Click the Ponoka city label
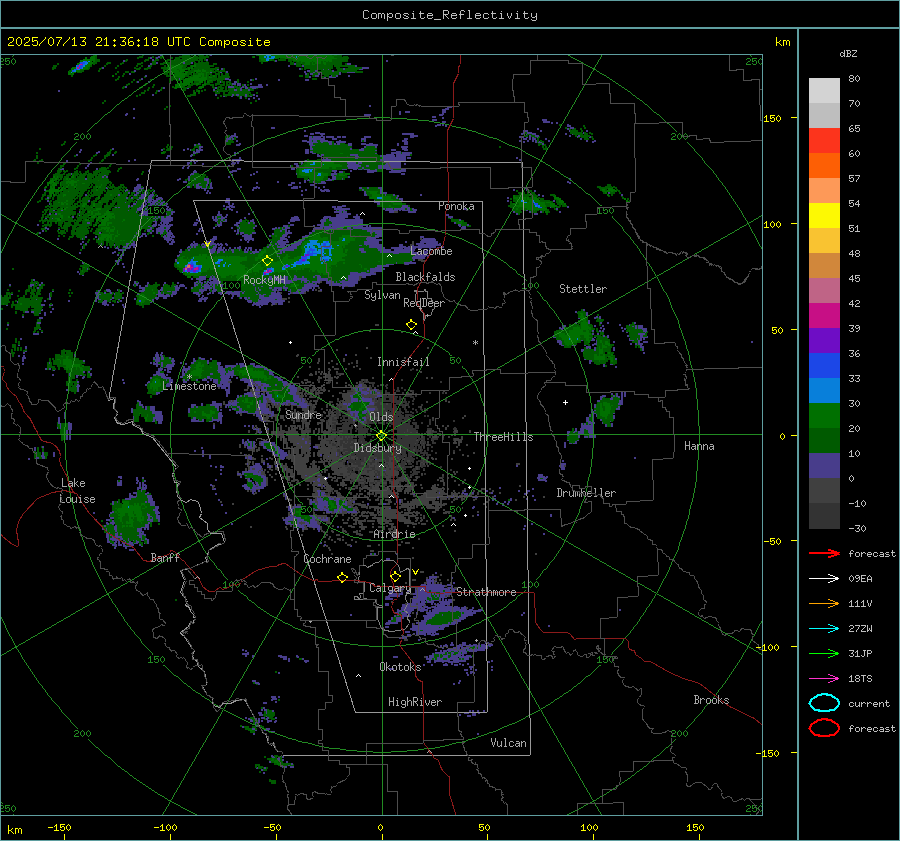 (x=456, y=206)
